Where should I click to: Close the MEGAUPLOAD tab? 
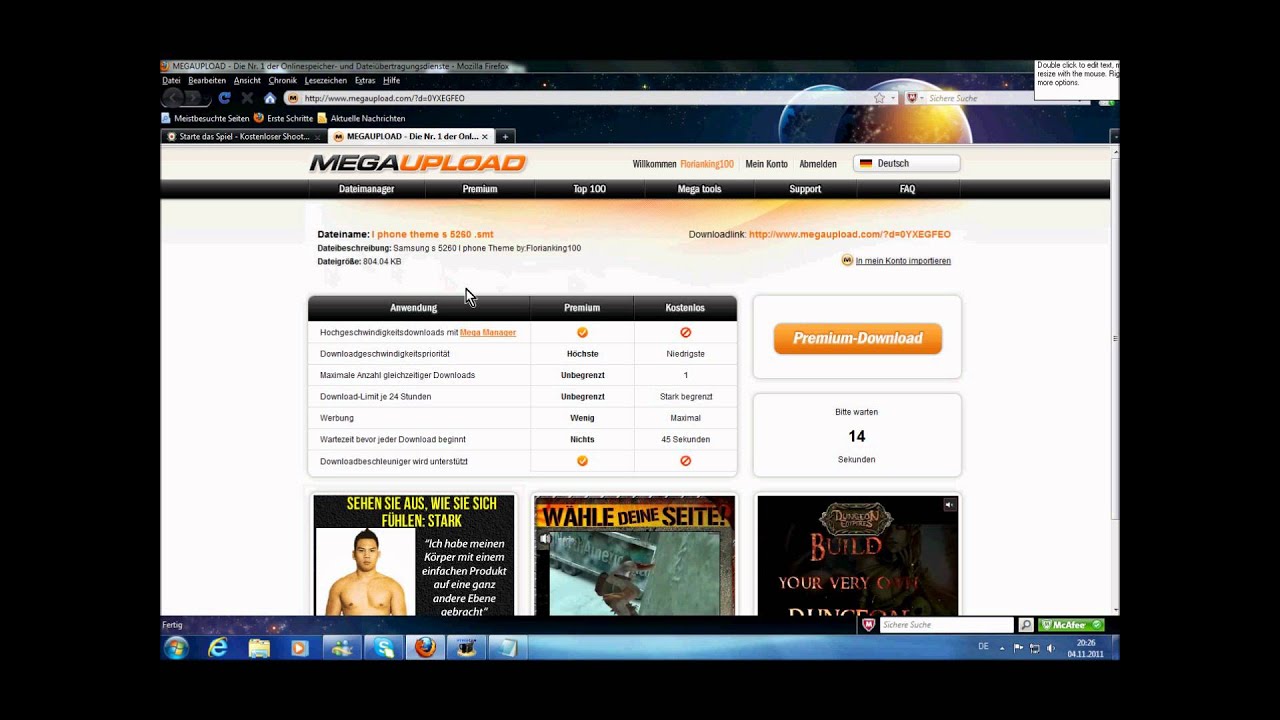click(485, 136)
